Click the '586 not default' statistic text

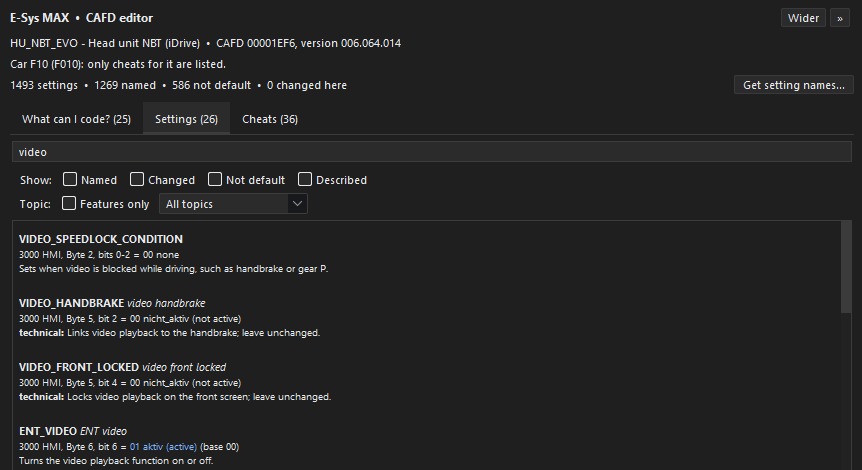(x=211, y=85)
